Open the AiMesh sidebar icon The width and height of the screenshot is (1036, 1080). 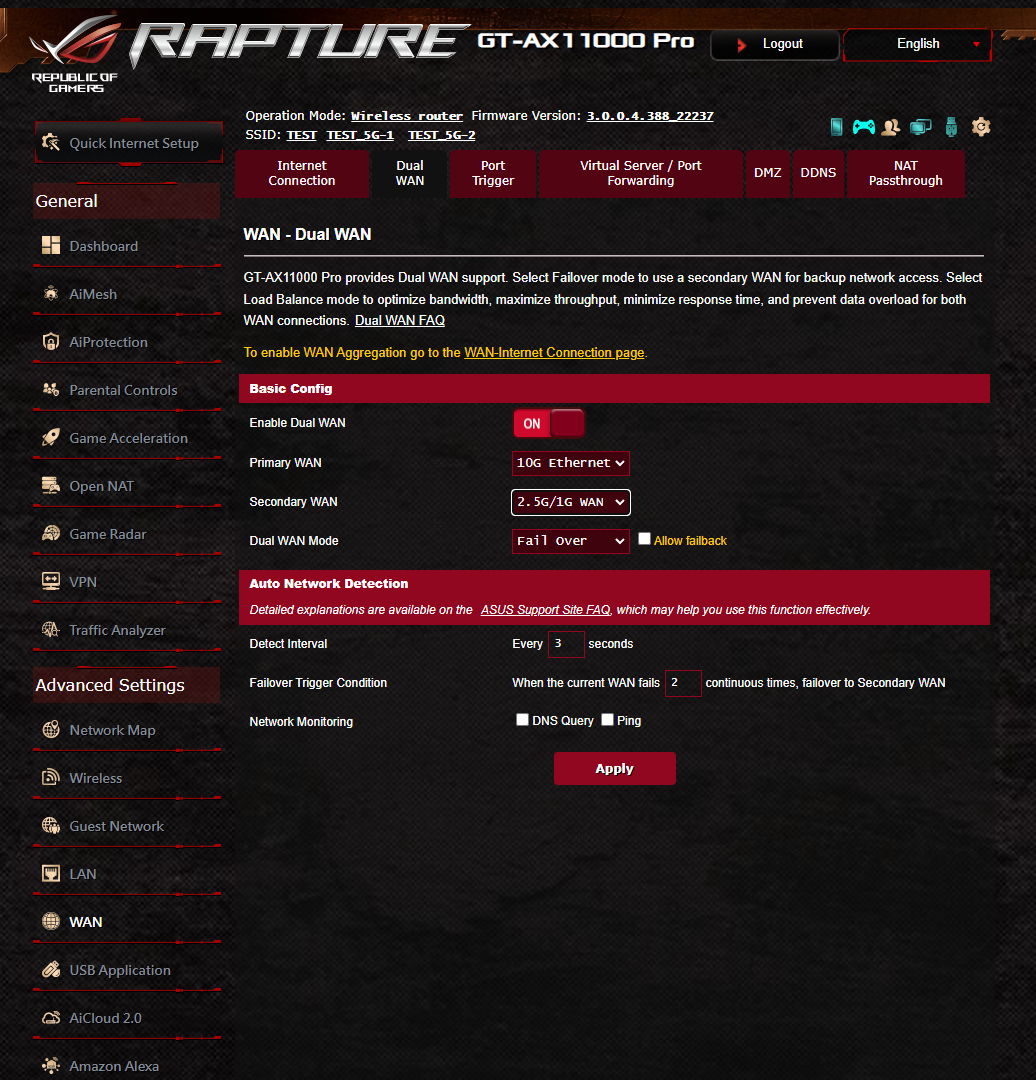click(x=50, y=293)
